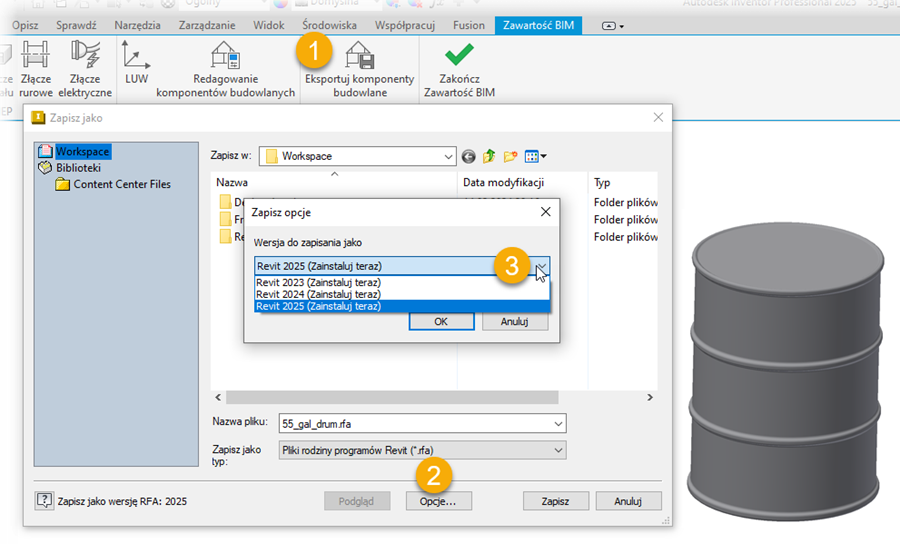Open the Nazwa pliku dropdown arrow
Screen dimensions: 900x544
point(558,423)
